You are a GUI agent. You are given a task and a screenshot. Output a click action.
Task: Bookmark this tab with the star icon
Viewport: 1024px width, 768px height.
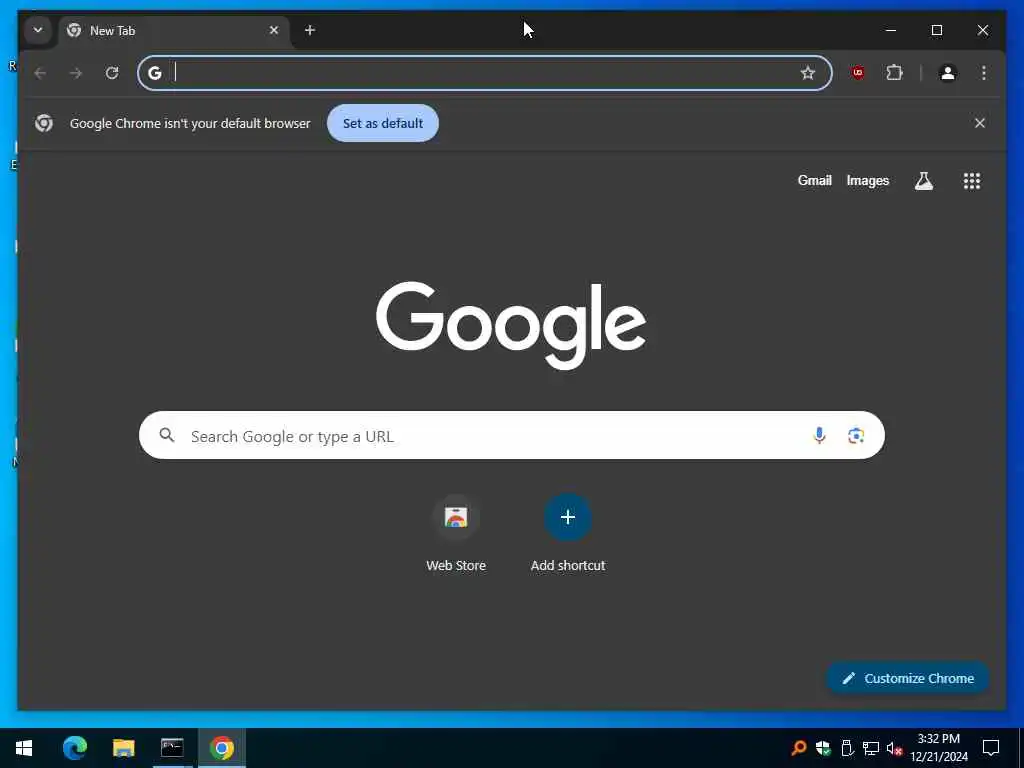pos(808,73)
